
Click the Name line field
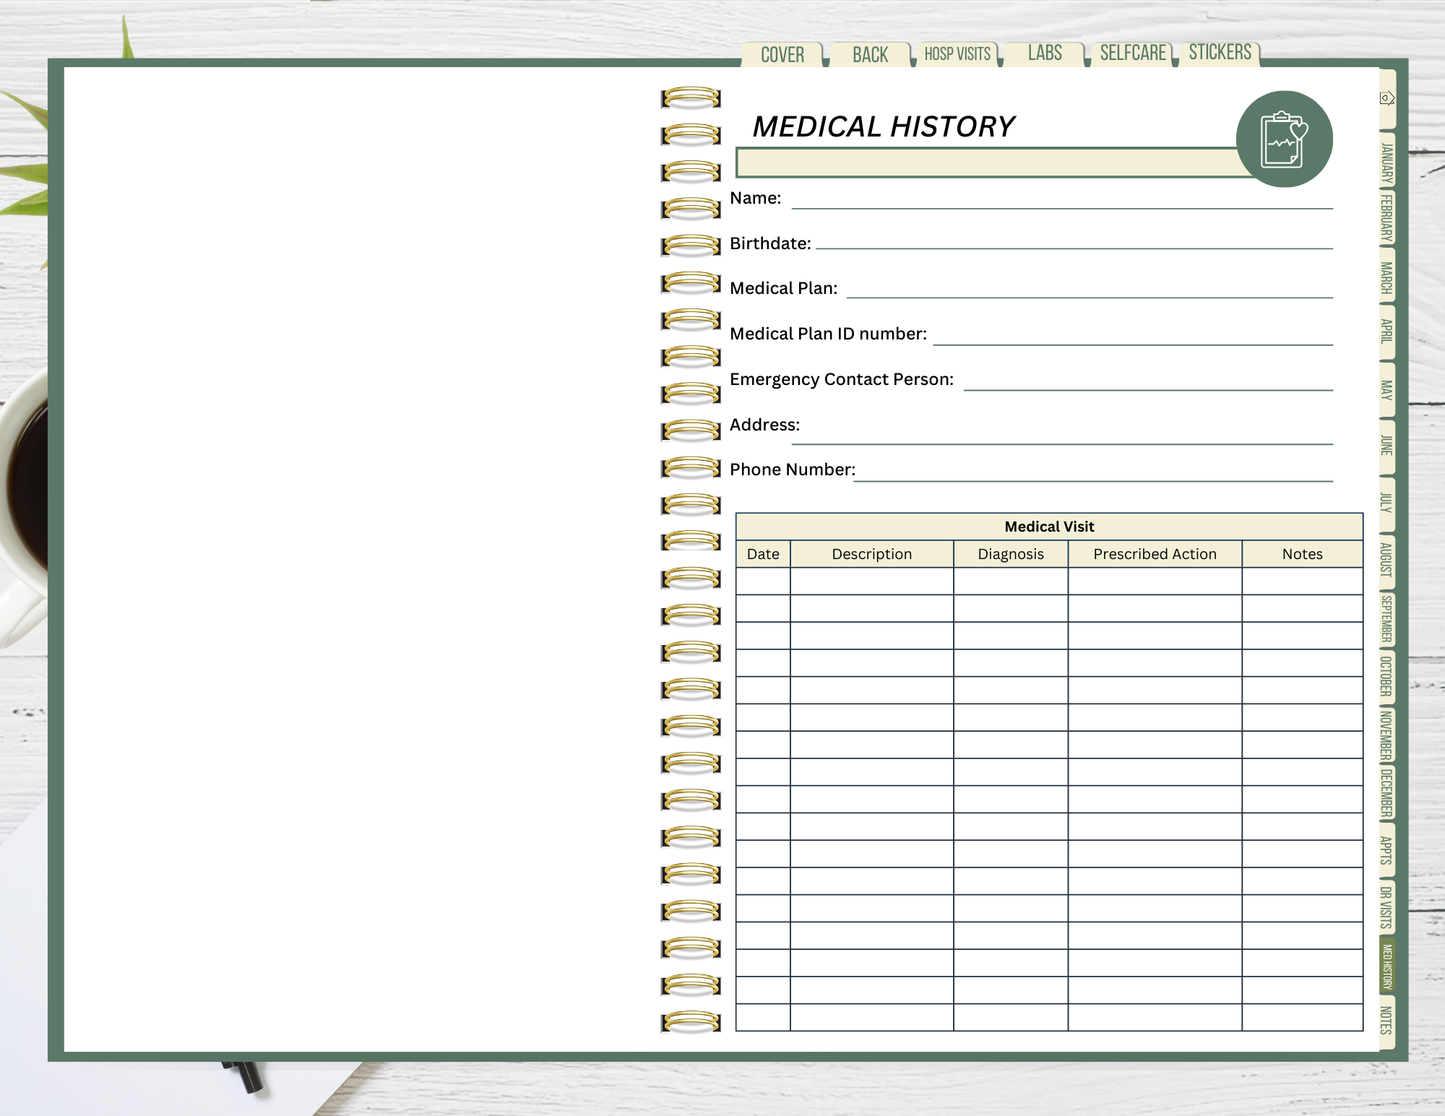pos(1061,198)
